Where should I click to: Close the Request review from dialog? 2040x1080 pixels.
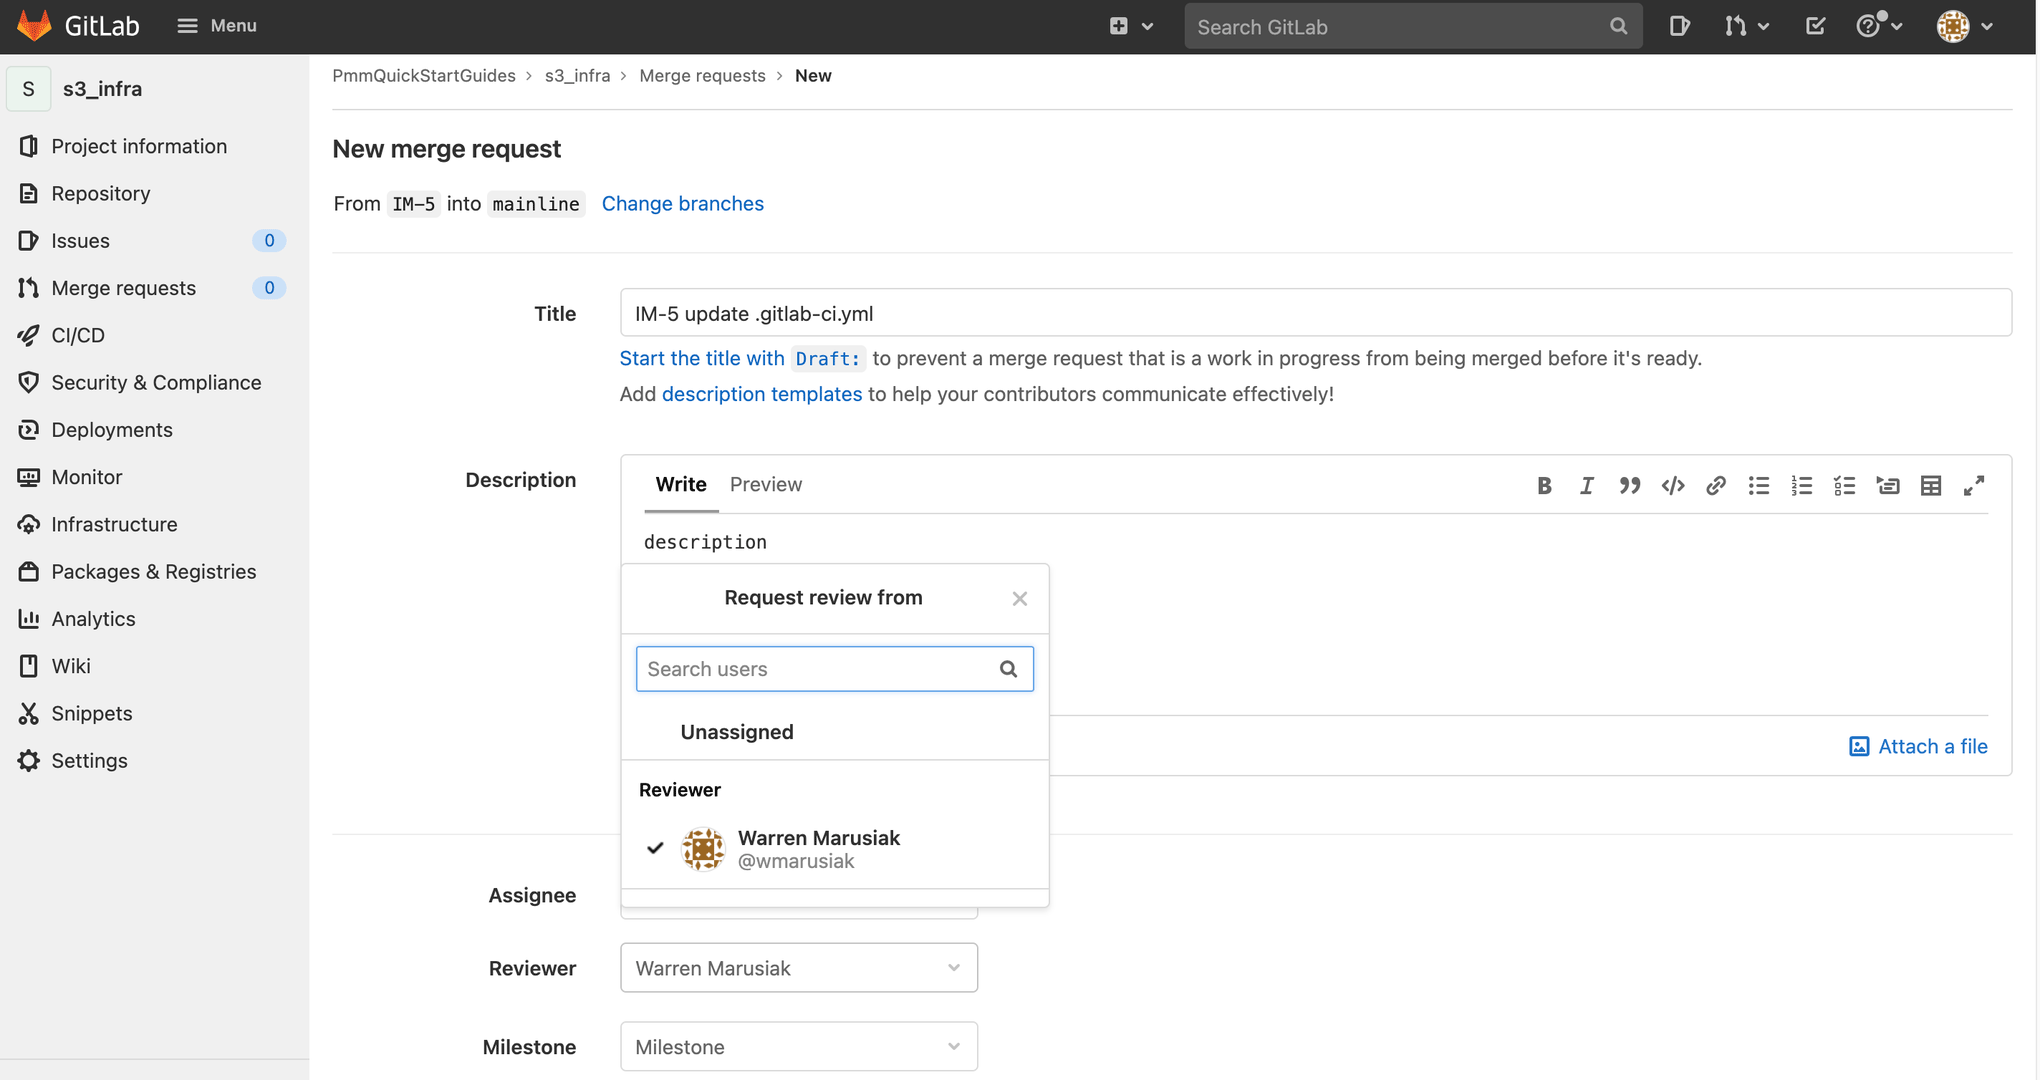pyautogui.click(x=1020, y=598)
